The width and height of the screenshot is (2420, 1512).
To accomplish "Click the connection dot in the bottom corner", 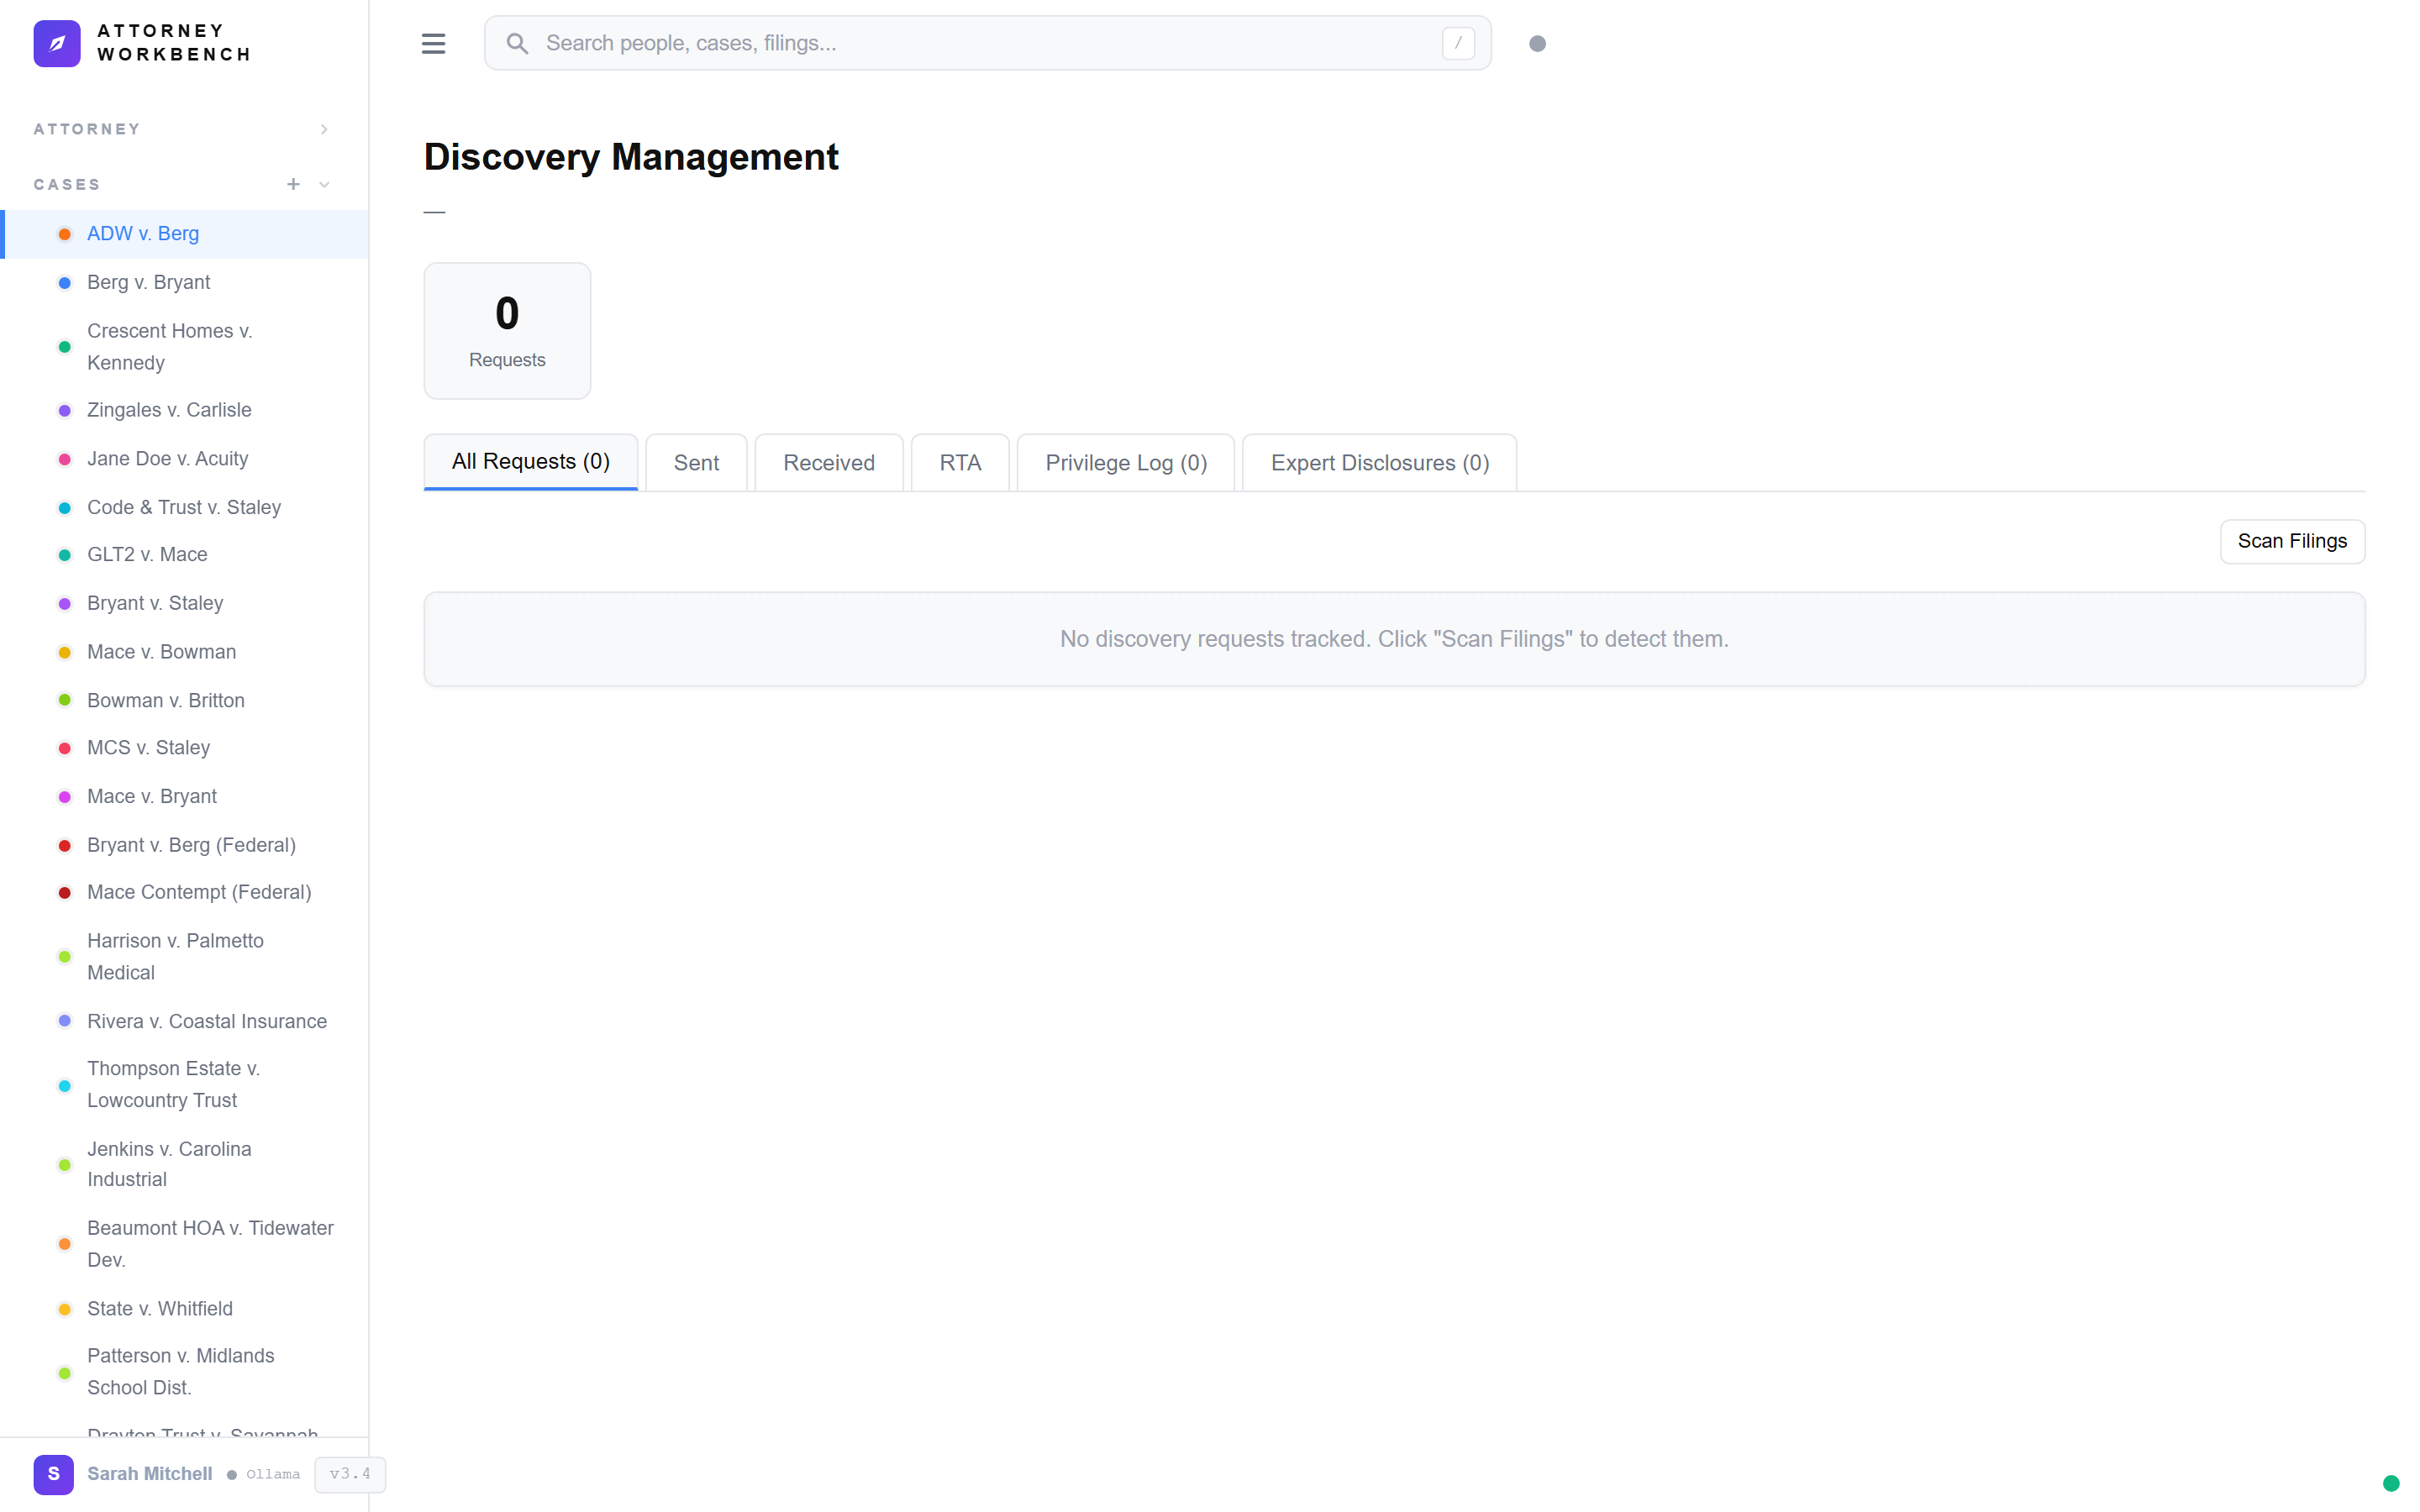I will tap(2391, 1484).
